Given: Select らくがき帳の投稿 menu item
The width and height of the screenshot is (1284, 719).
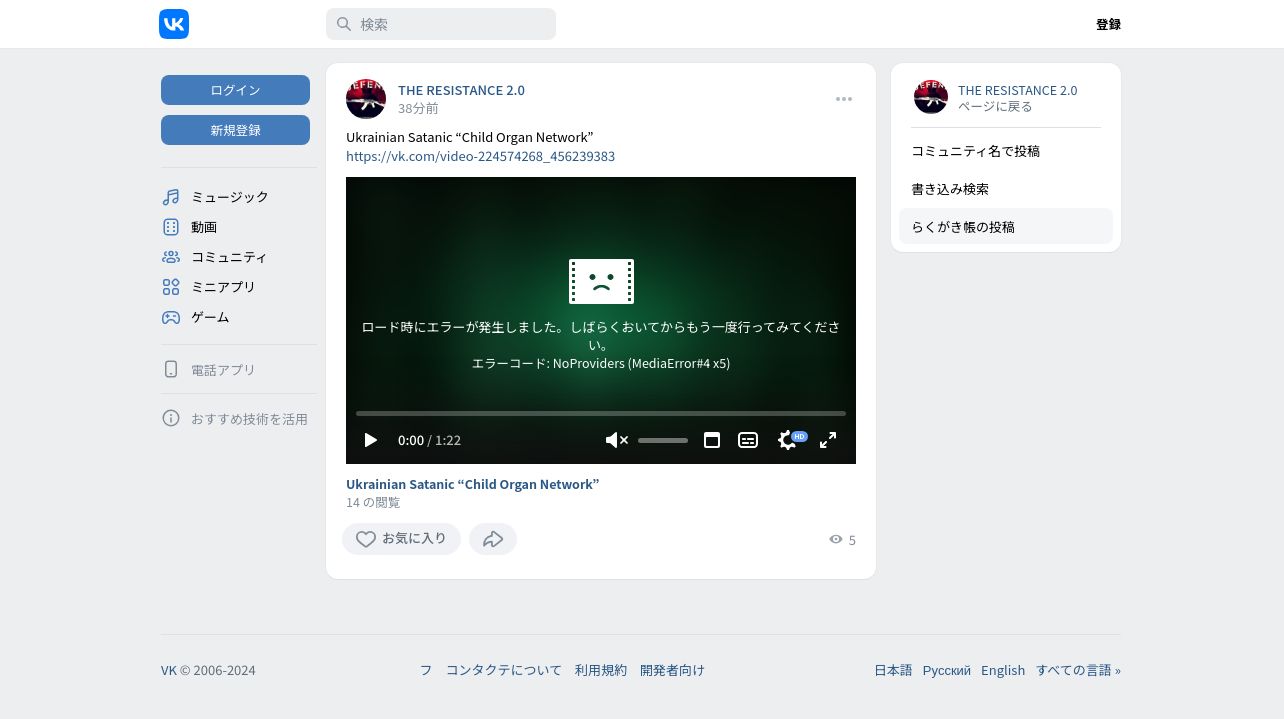Looking at the screenshot, I should [1006, 227].
